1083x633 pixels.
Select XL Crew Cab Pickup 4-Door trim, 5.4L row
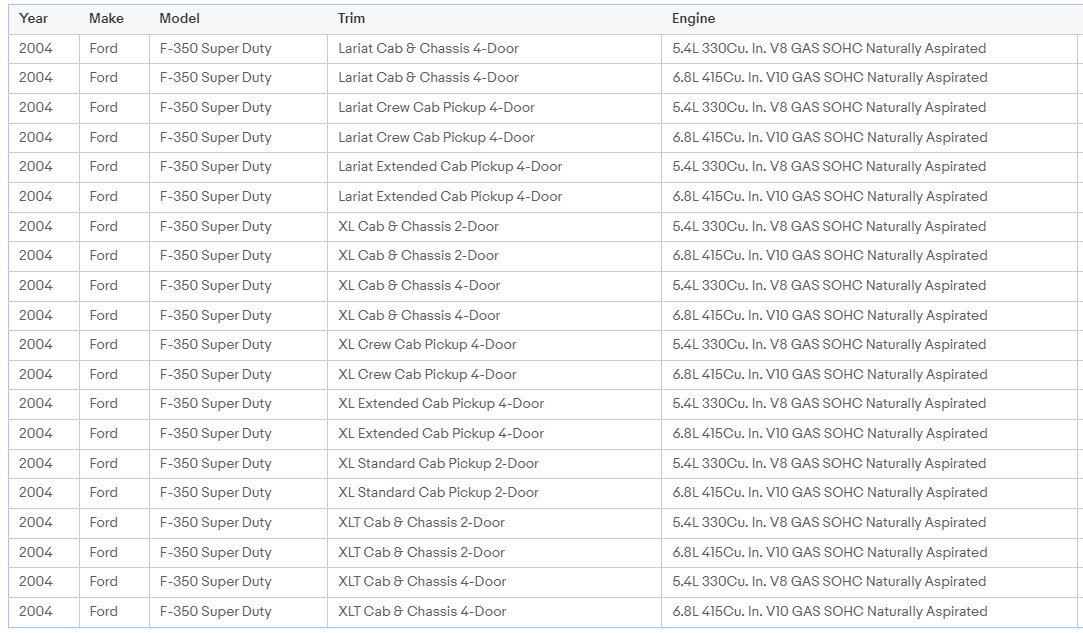tap(428, 344)
